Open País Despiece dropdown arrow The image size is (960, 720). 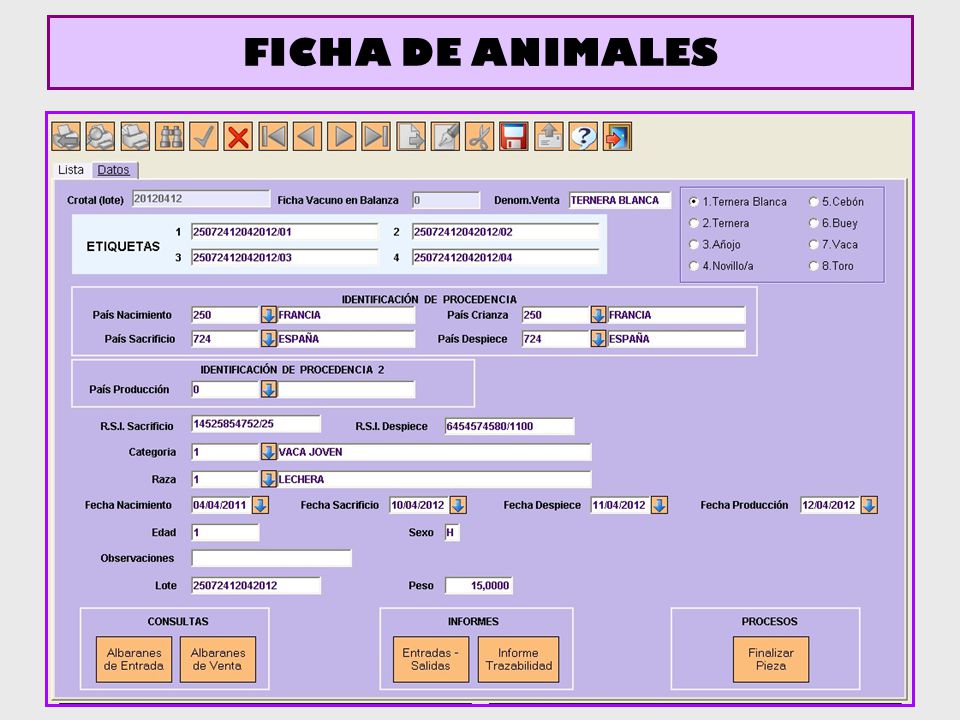point(598,339)
